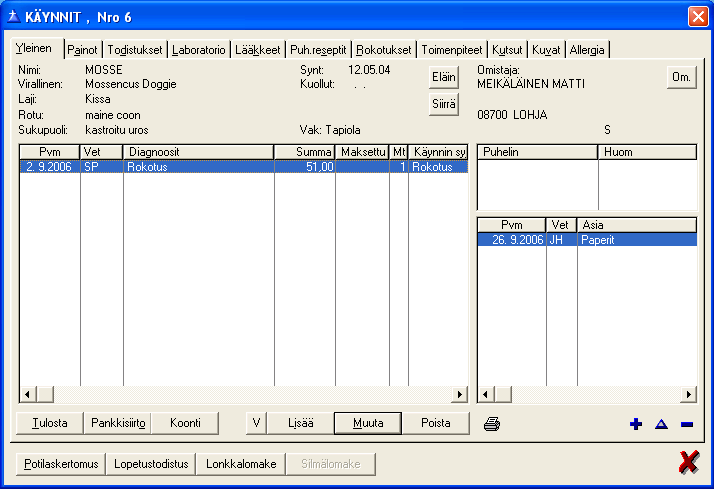Click the Eläin button

[444, 77]
